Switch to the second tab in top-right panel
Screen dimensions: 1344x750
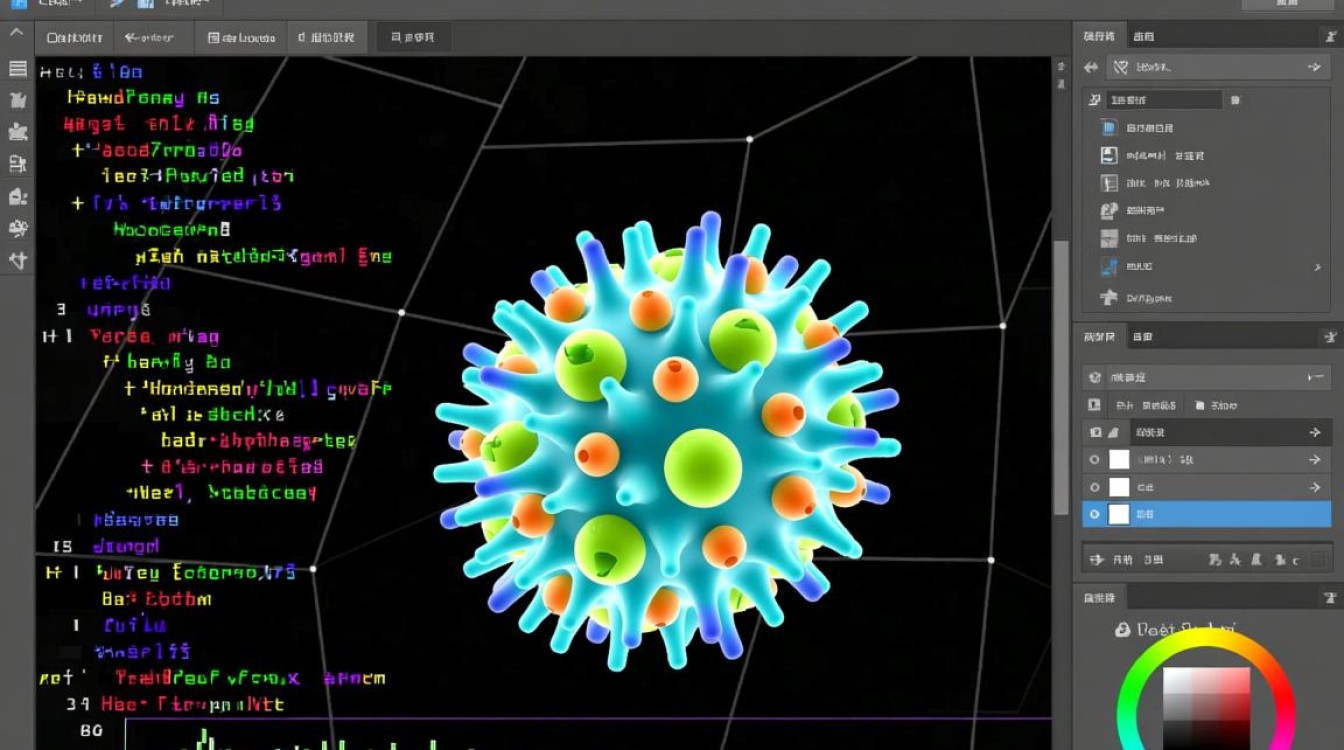1143,37
